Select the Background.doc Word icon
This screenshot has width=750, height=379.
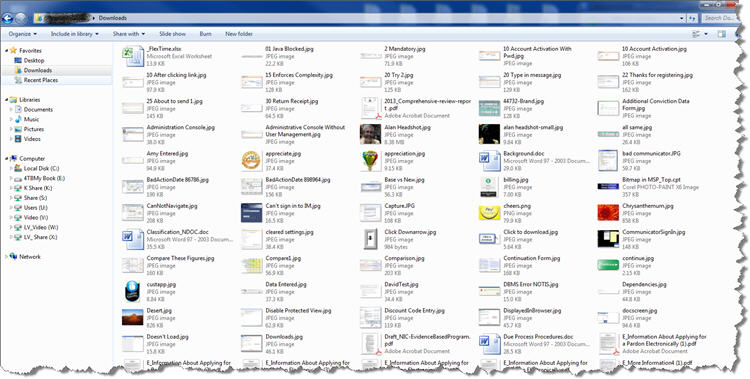tap(489, 161)
